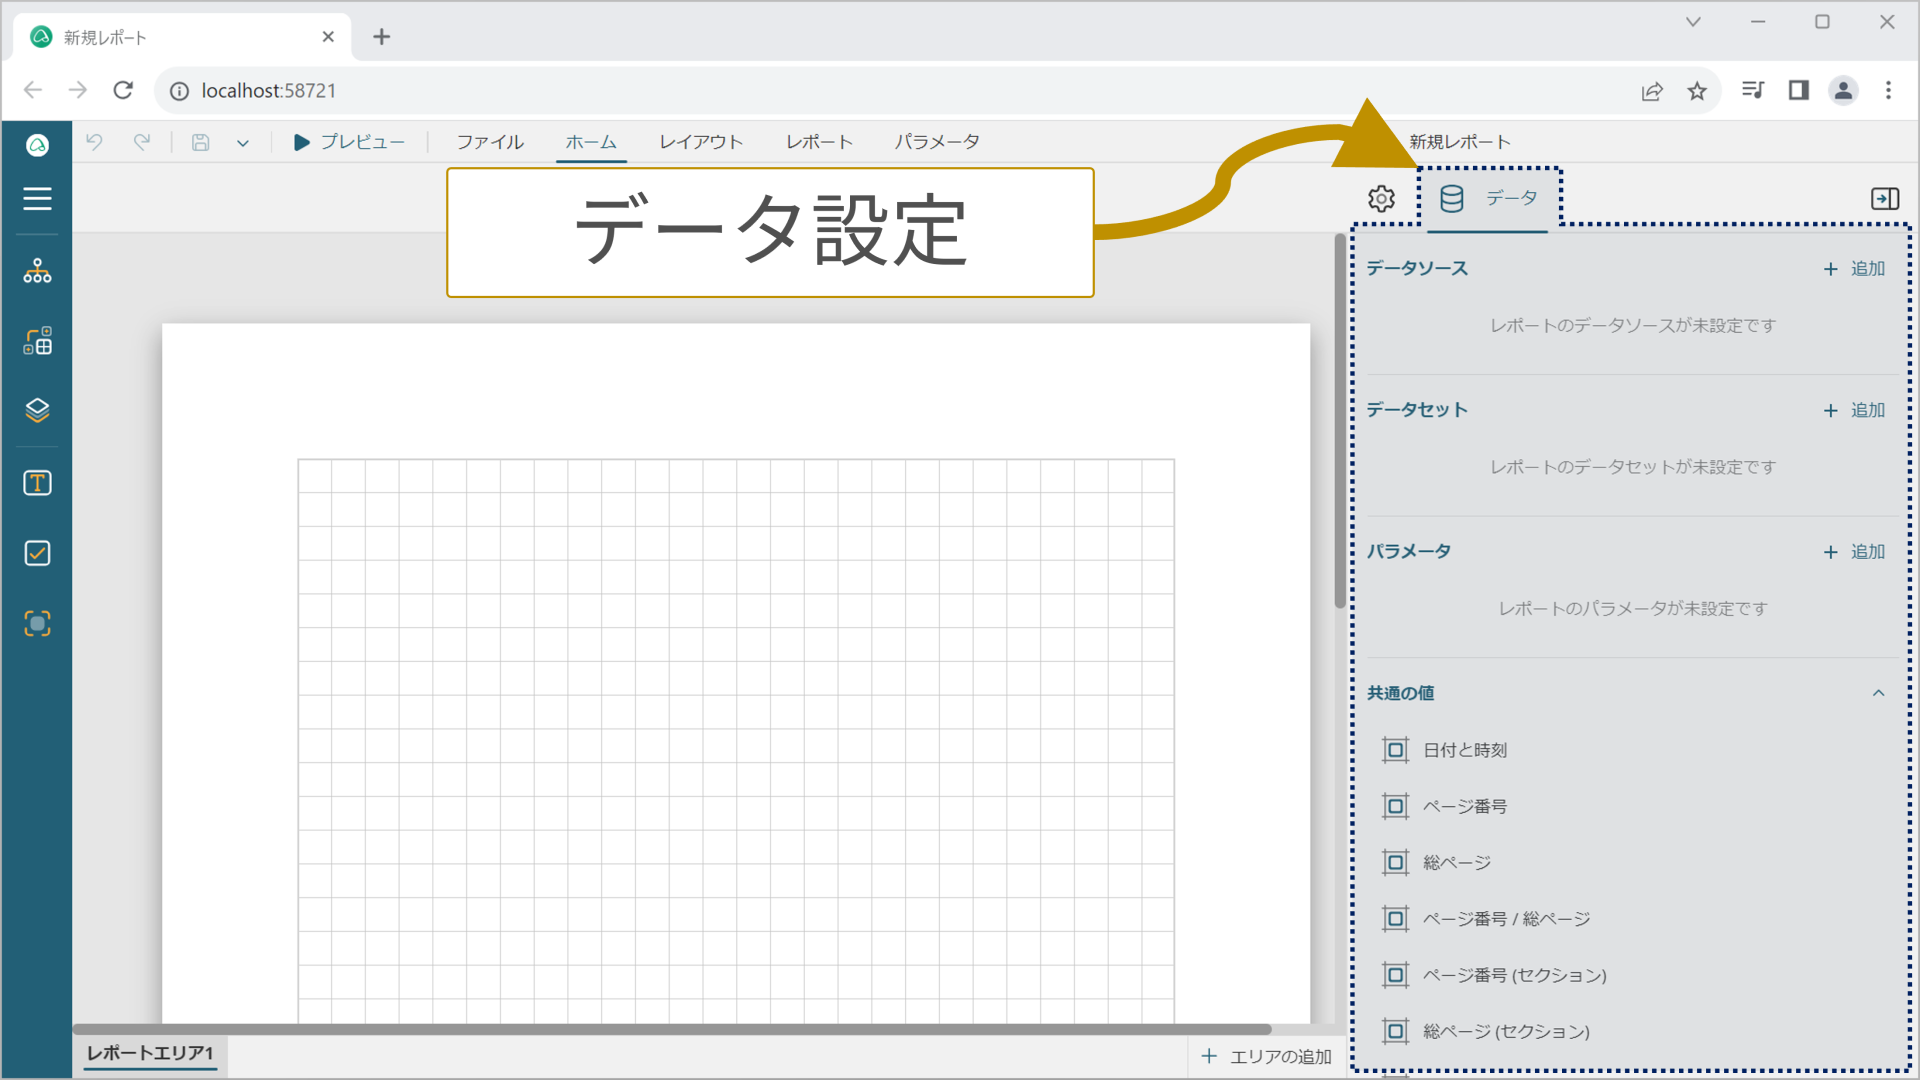The width and height of the screenshot is (1920, 1080).
Task: Click the undo icon in toolbar
Action: (94, 142)
